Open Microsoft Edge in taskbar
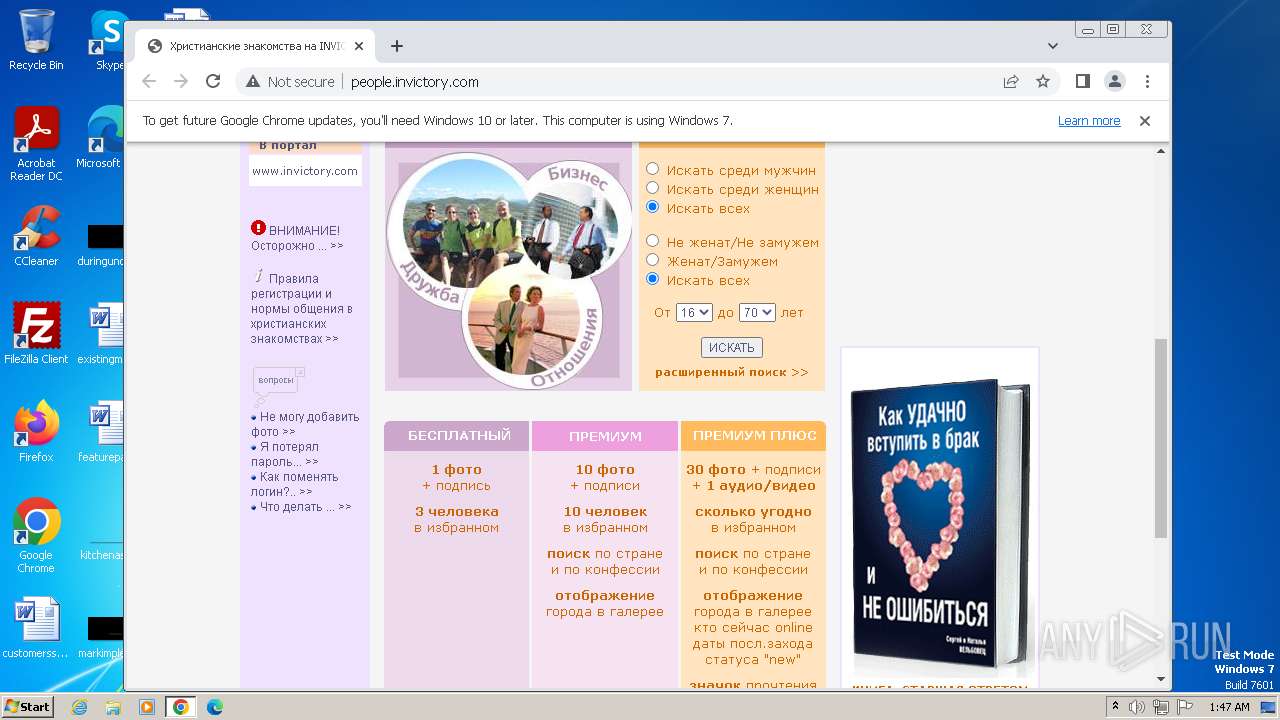Viewport: 1280px width, 720px height. pyautogui.click(x=214, y=707)
